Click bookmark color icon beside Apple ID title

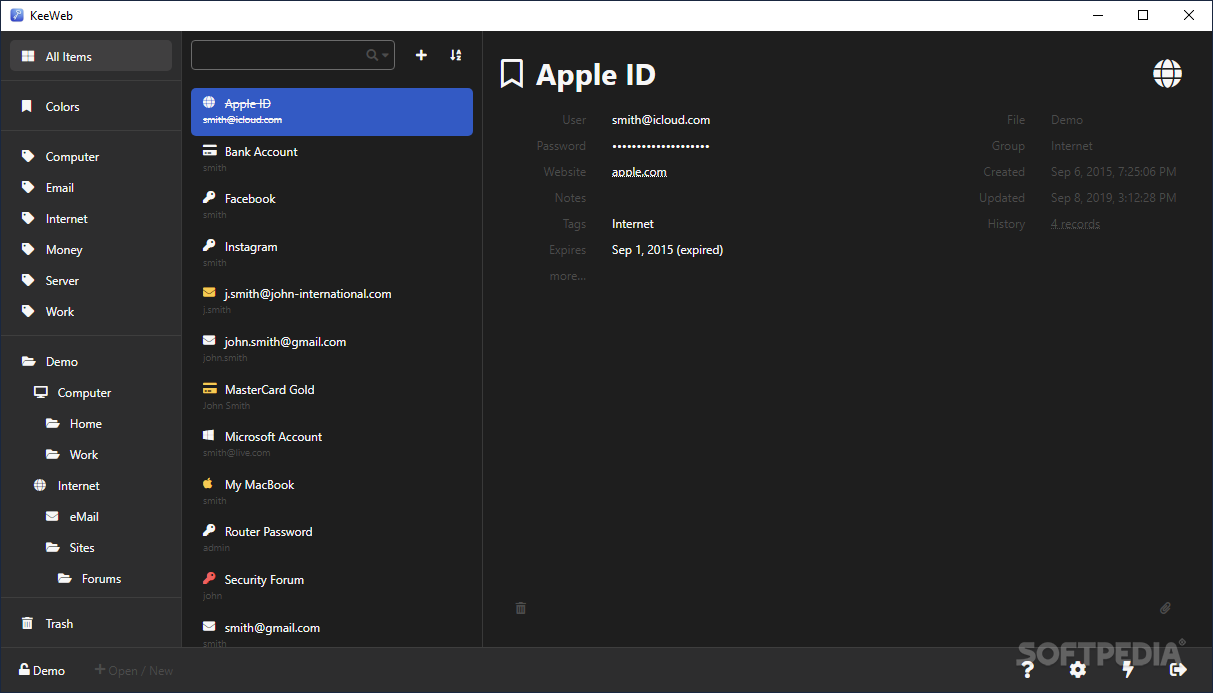click(512, 74)
